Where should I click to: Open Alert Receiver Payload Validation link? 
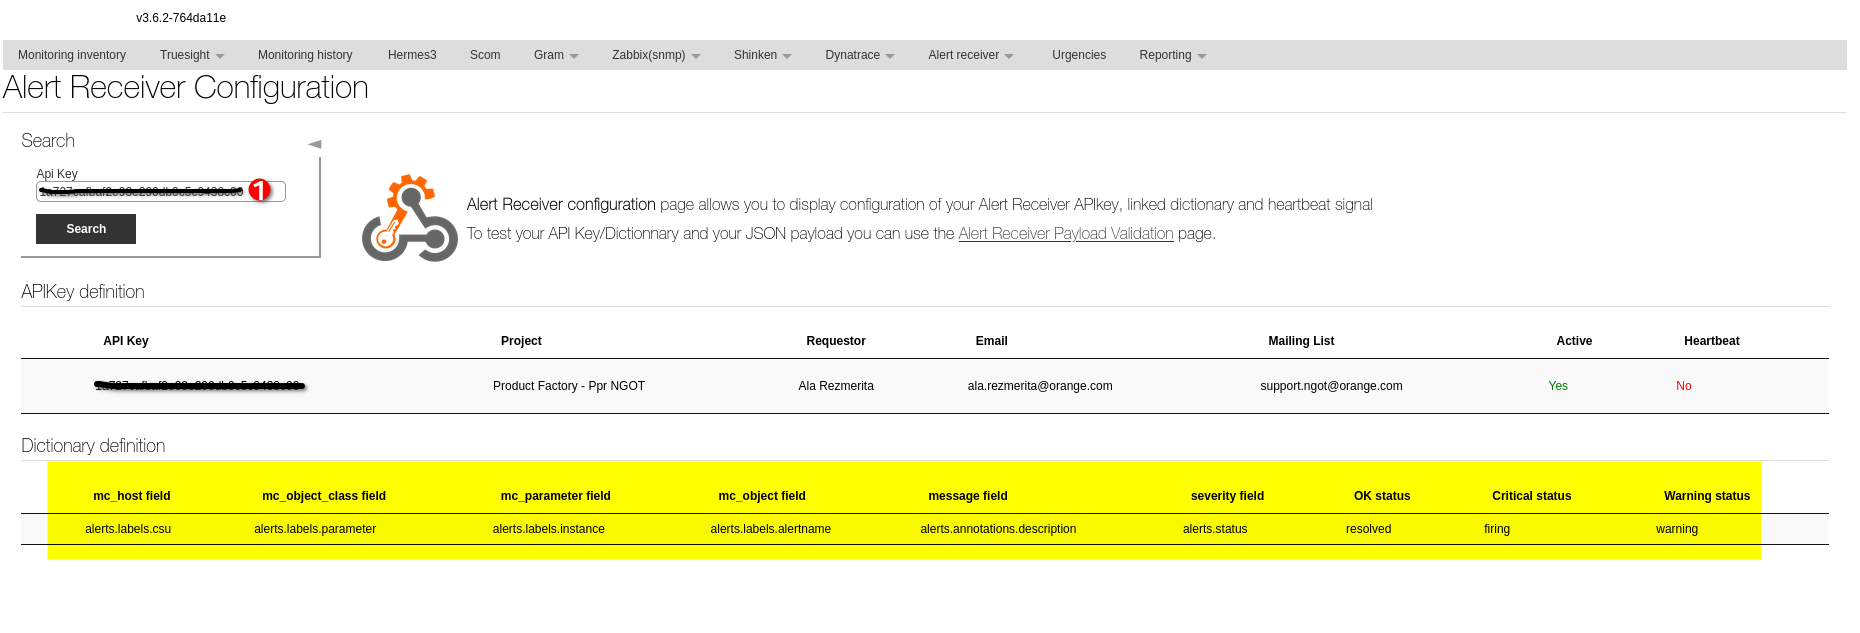(1066, 233)
